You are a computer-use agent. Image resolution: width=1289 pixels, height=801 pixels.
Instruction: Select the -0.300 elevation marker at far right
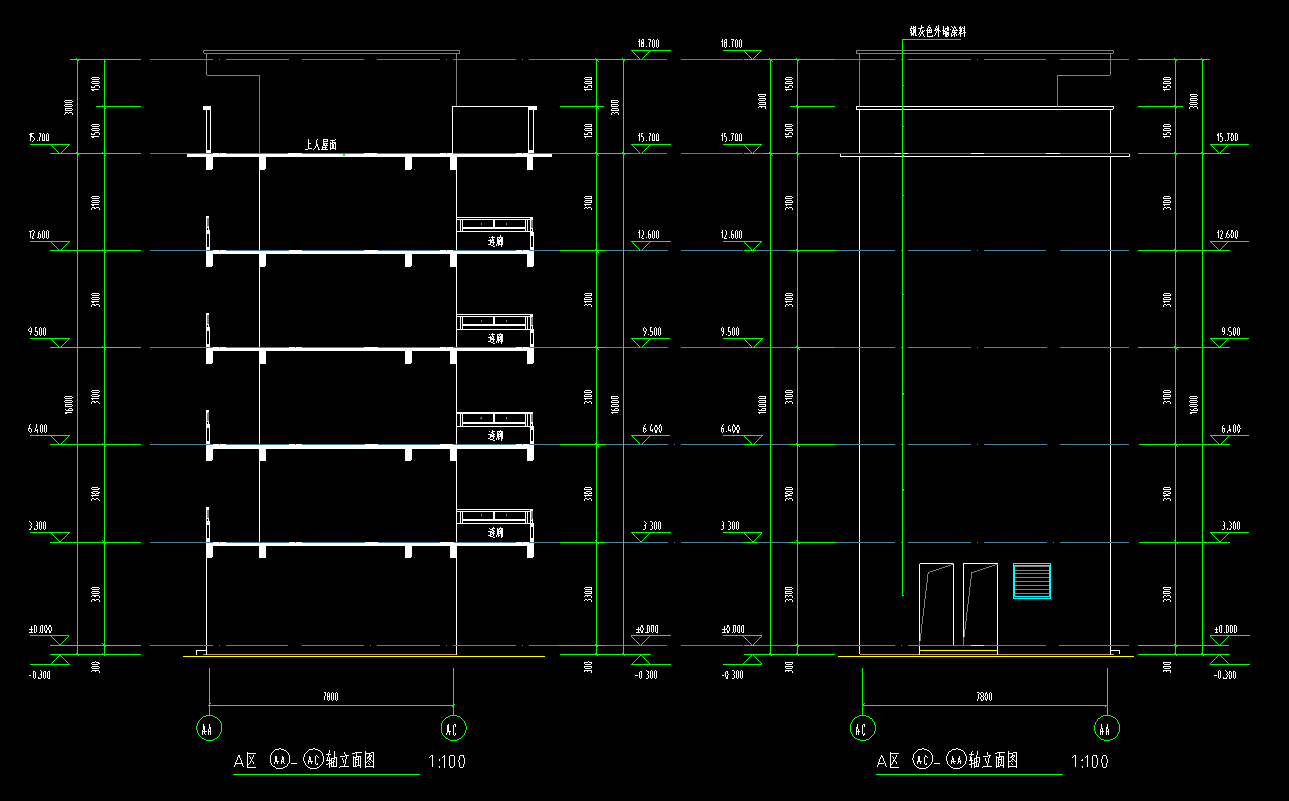(1224, 675)
